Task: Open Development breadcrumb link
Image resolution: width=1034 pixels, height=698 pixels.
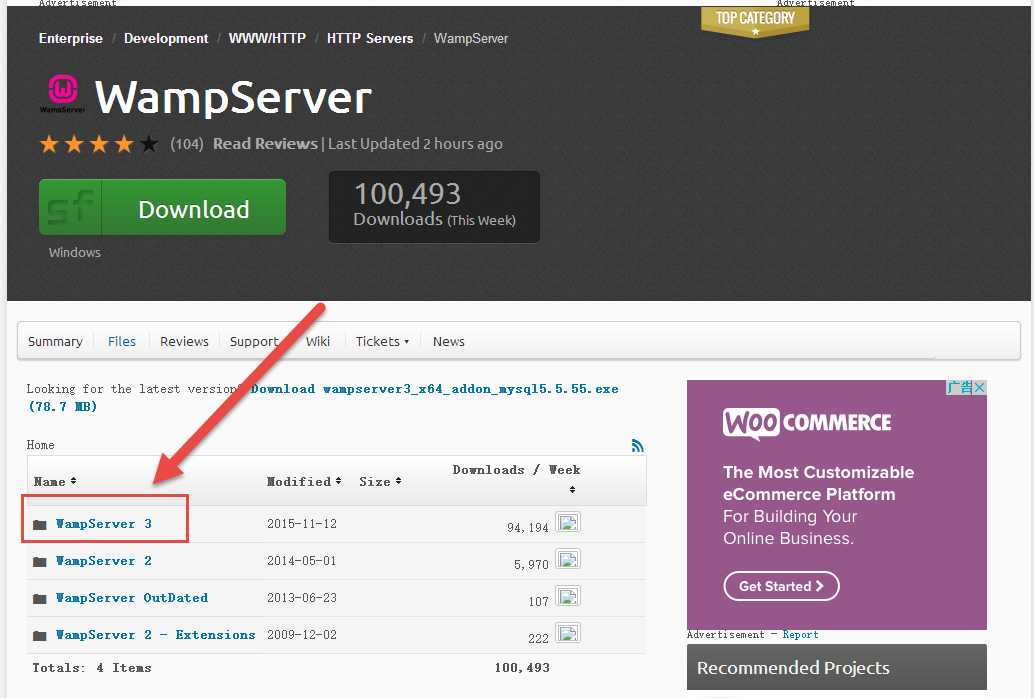Action: (166, 38)
